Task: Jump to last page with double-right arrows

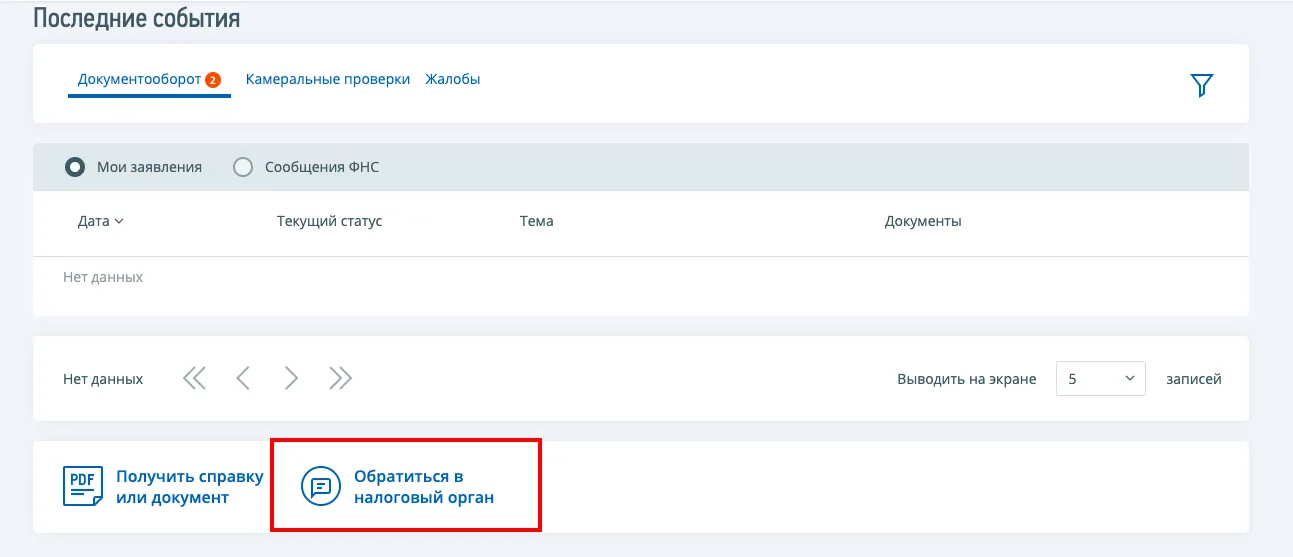Action: (x=340, y=378)
